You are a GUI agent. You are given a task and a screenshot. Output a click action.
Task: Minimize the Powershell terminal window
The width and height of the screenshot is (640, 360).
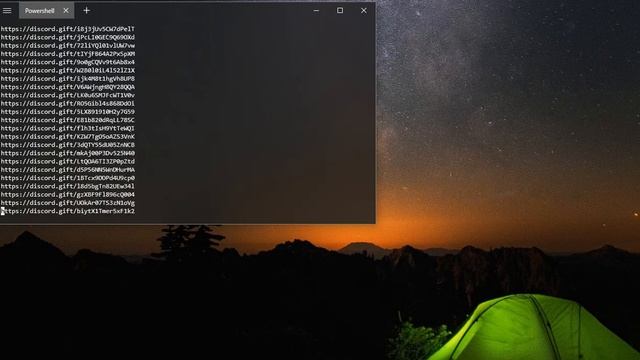click(316, 11)
